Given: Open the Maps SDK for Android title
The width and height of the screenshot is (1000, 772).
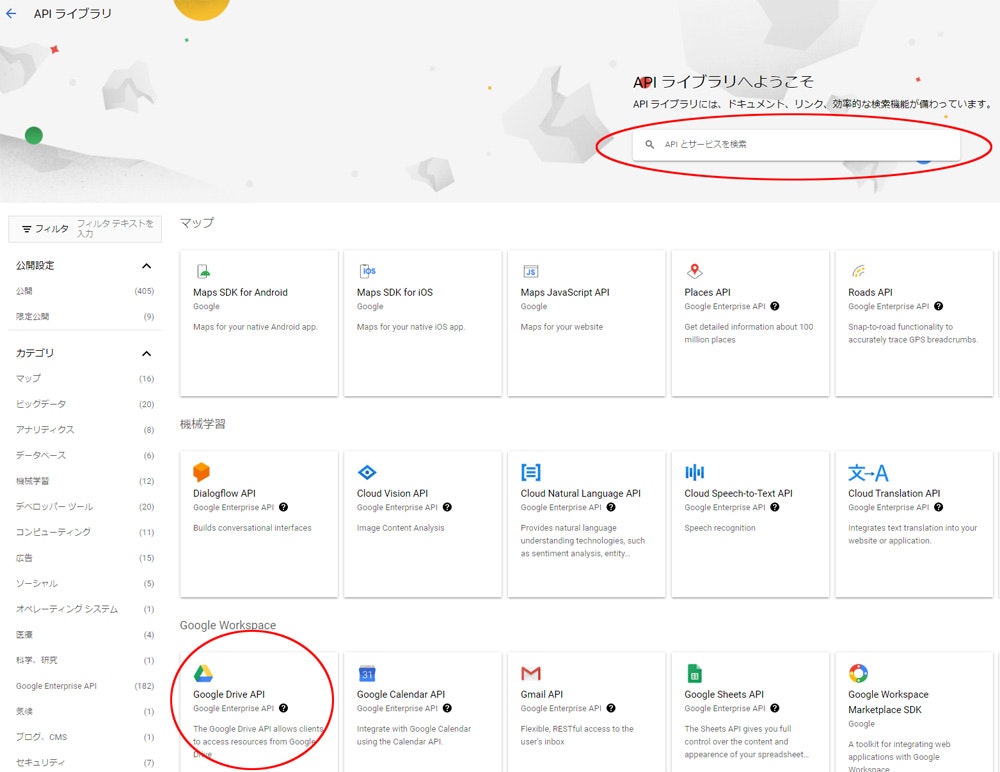Looking at the screenshot, I should coord(240,292).
